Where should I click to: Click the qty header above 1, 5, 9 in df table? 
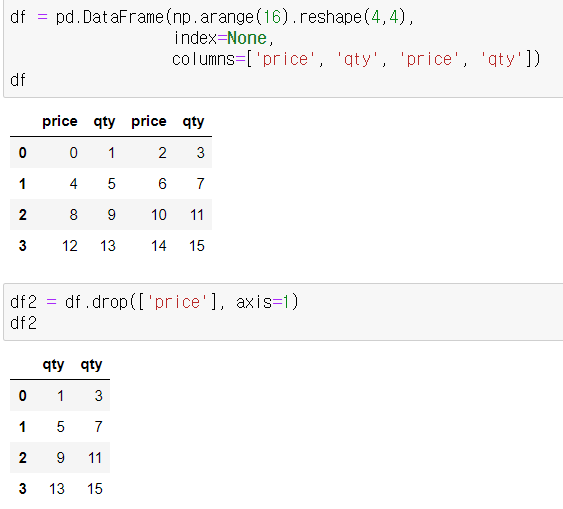(x=104, y=122)
